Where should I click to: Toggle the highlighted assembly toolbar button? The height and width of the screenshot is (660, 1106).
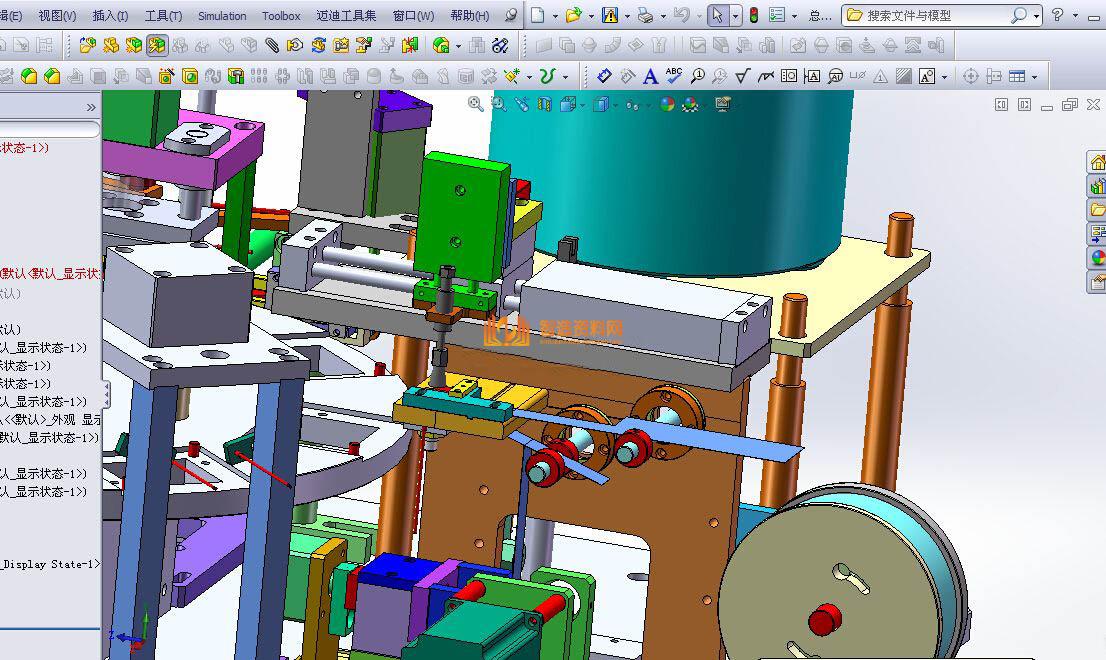tap(156, 46)
